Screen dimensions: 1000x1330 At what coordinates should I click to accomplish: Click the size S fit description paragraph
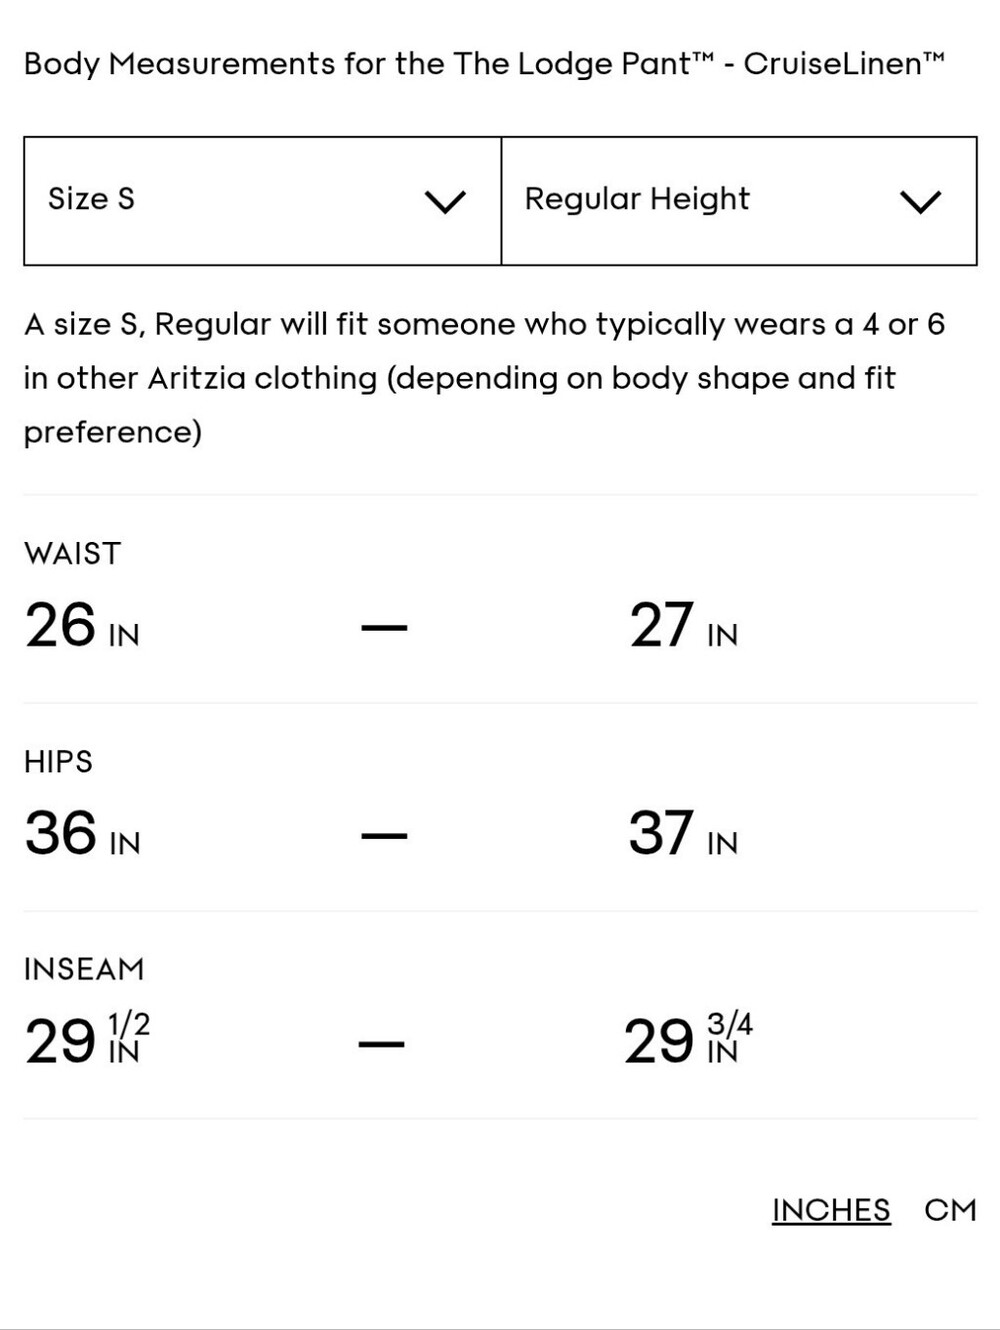click(484, 378)
